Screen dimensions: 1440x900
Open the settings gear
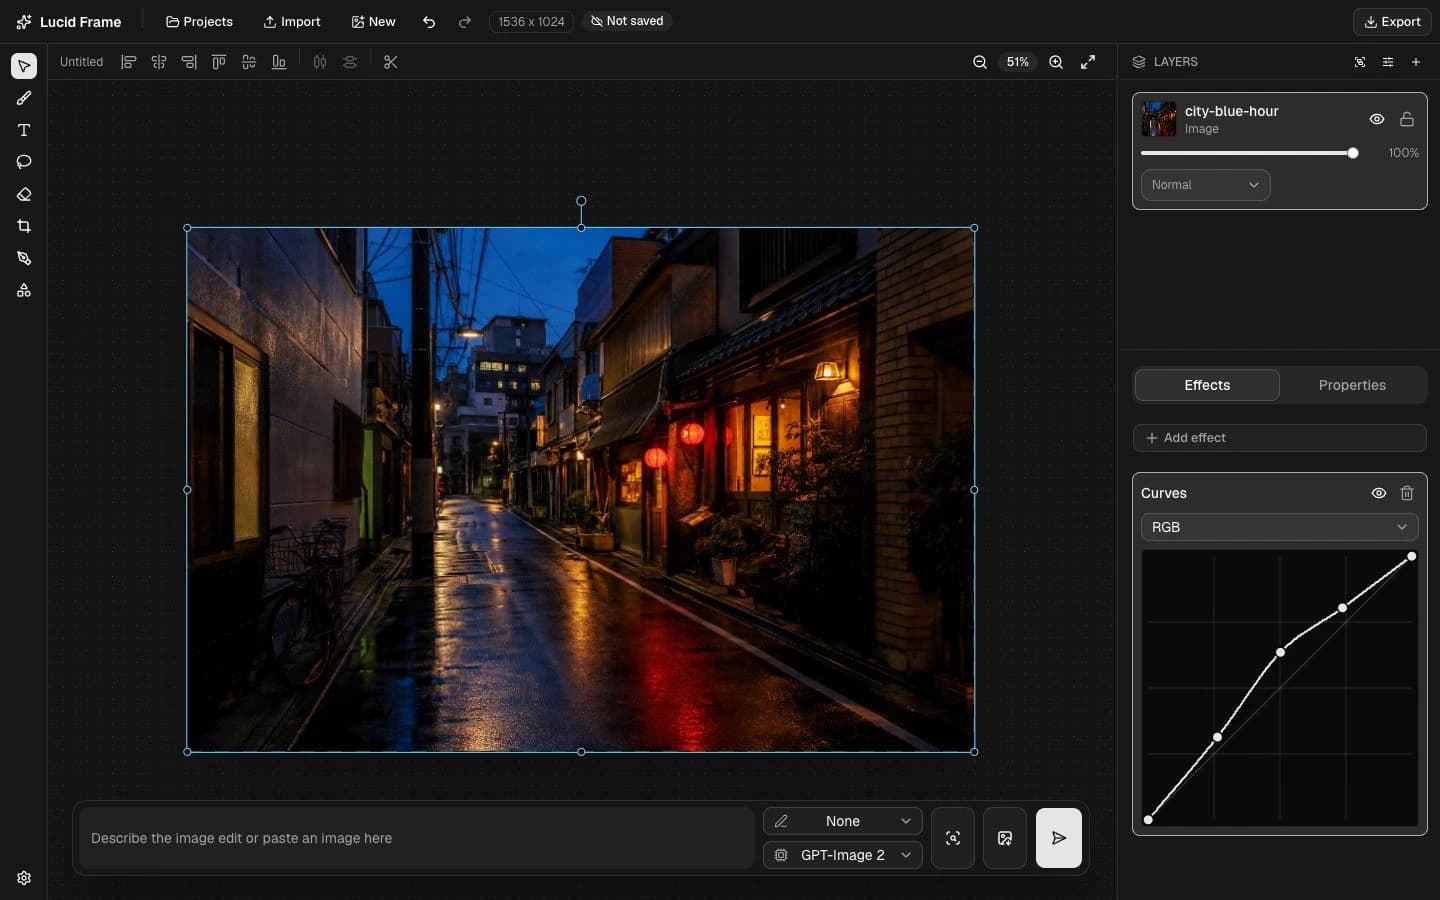(x=24, y=878)
